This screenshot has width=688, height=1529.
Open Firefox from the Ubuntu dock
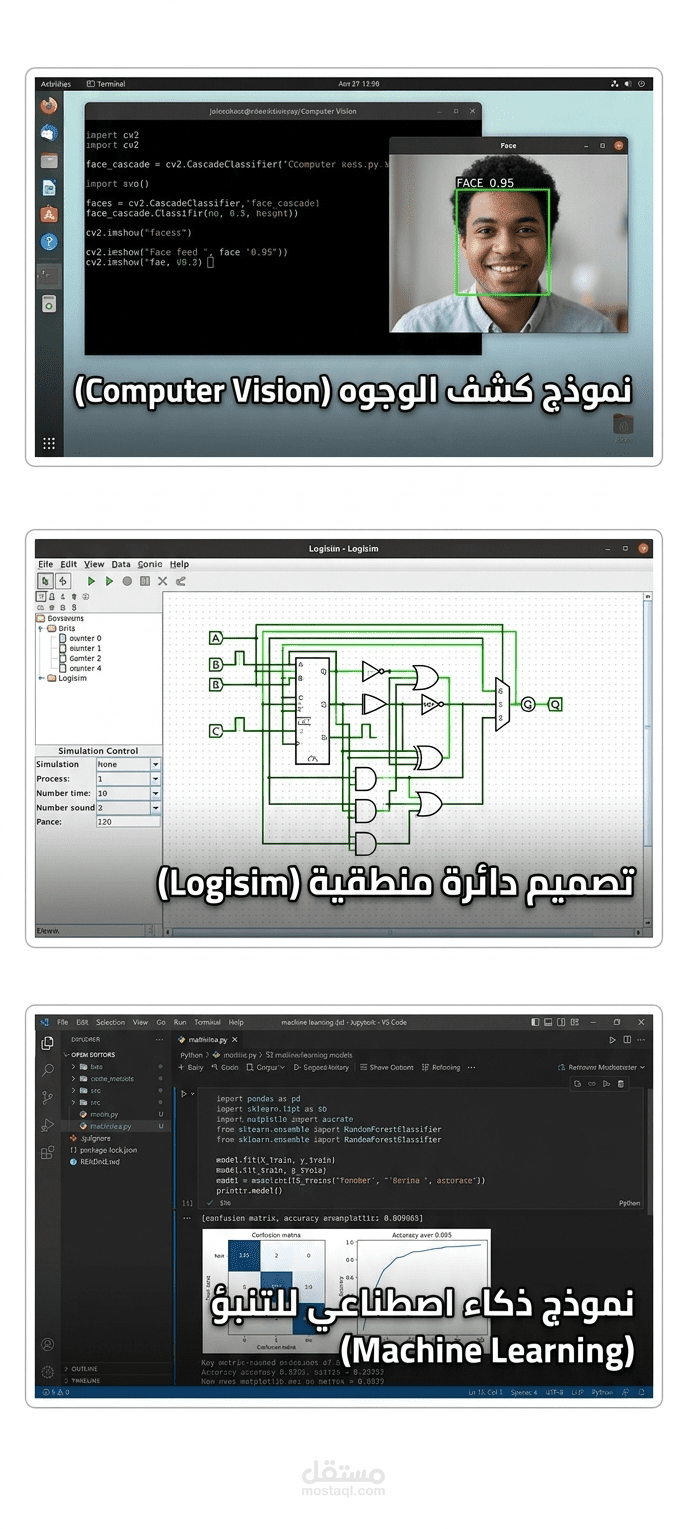[x=49, y=105]
